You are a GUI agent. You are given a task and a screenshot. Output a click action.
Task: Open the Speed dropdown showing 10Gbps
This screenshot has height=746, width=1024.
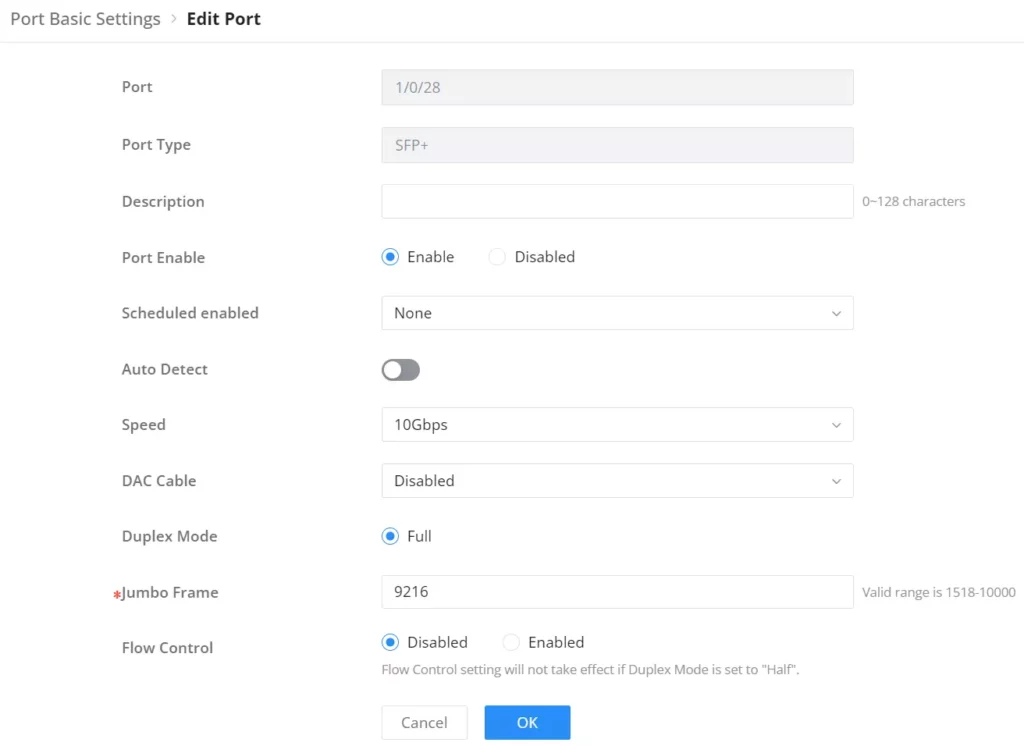coord(617,425)
